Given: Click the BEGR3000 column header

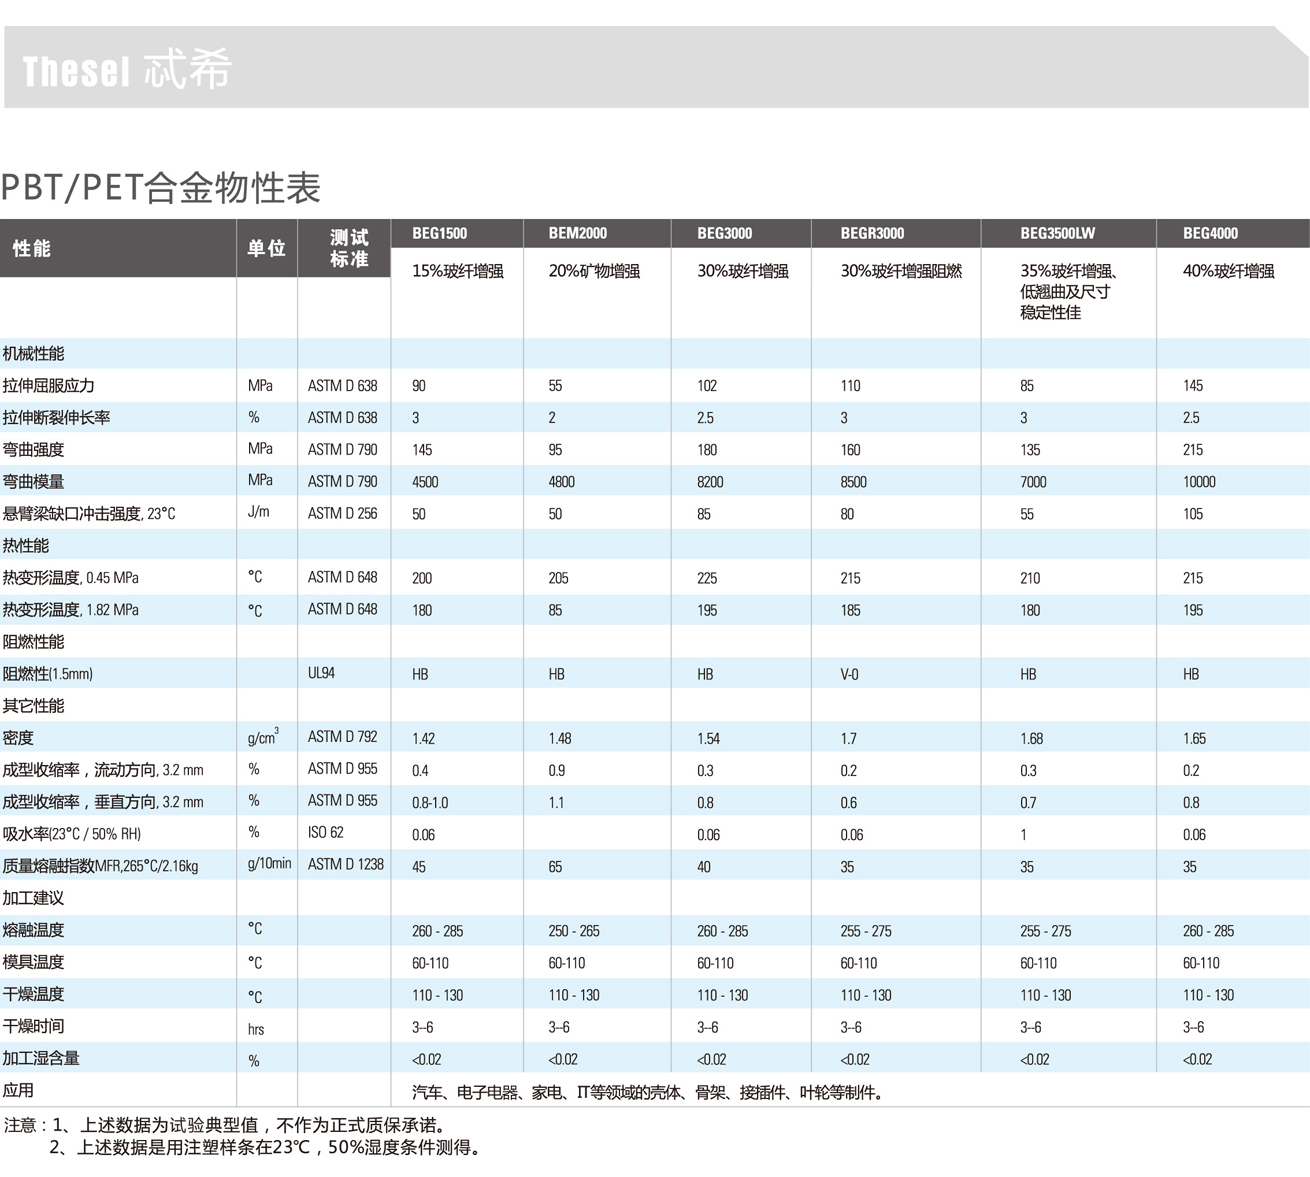Looking at the screenshot, I should 872,234.
